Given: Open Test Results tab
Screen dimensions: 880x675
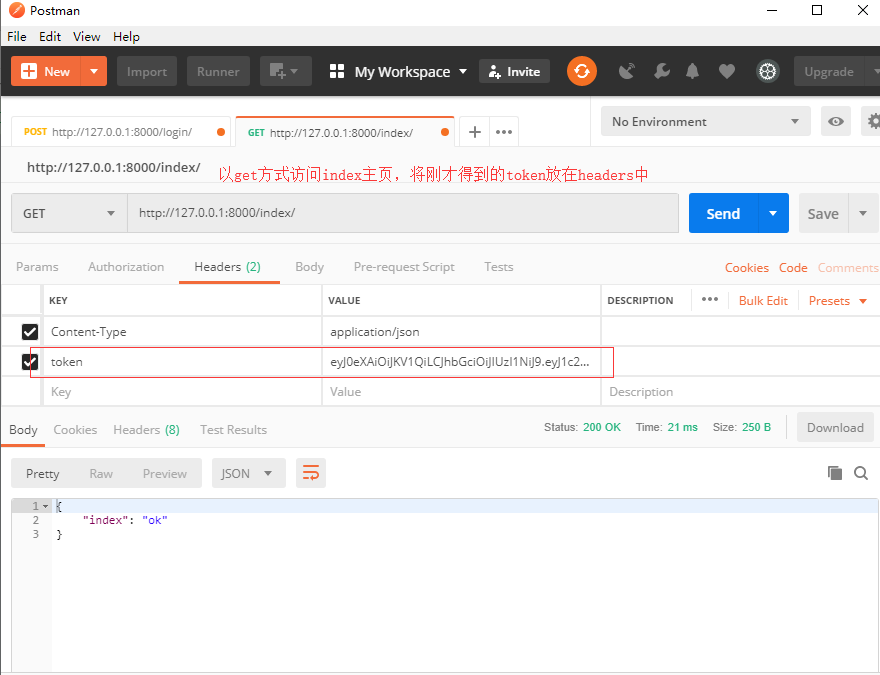Looking at the screenshot, I should click(233, 430).
